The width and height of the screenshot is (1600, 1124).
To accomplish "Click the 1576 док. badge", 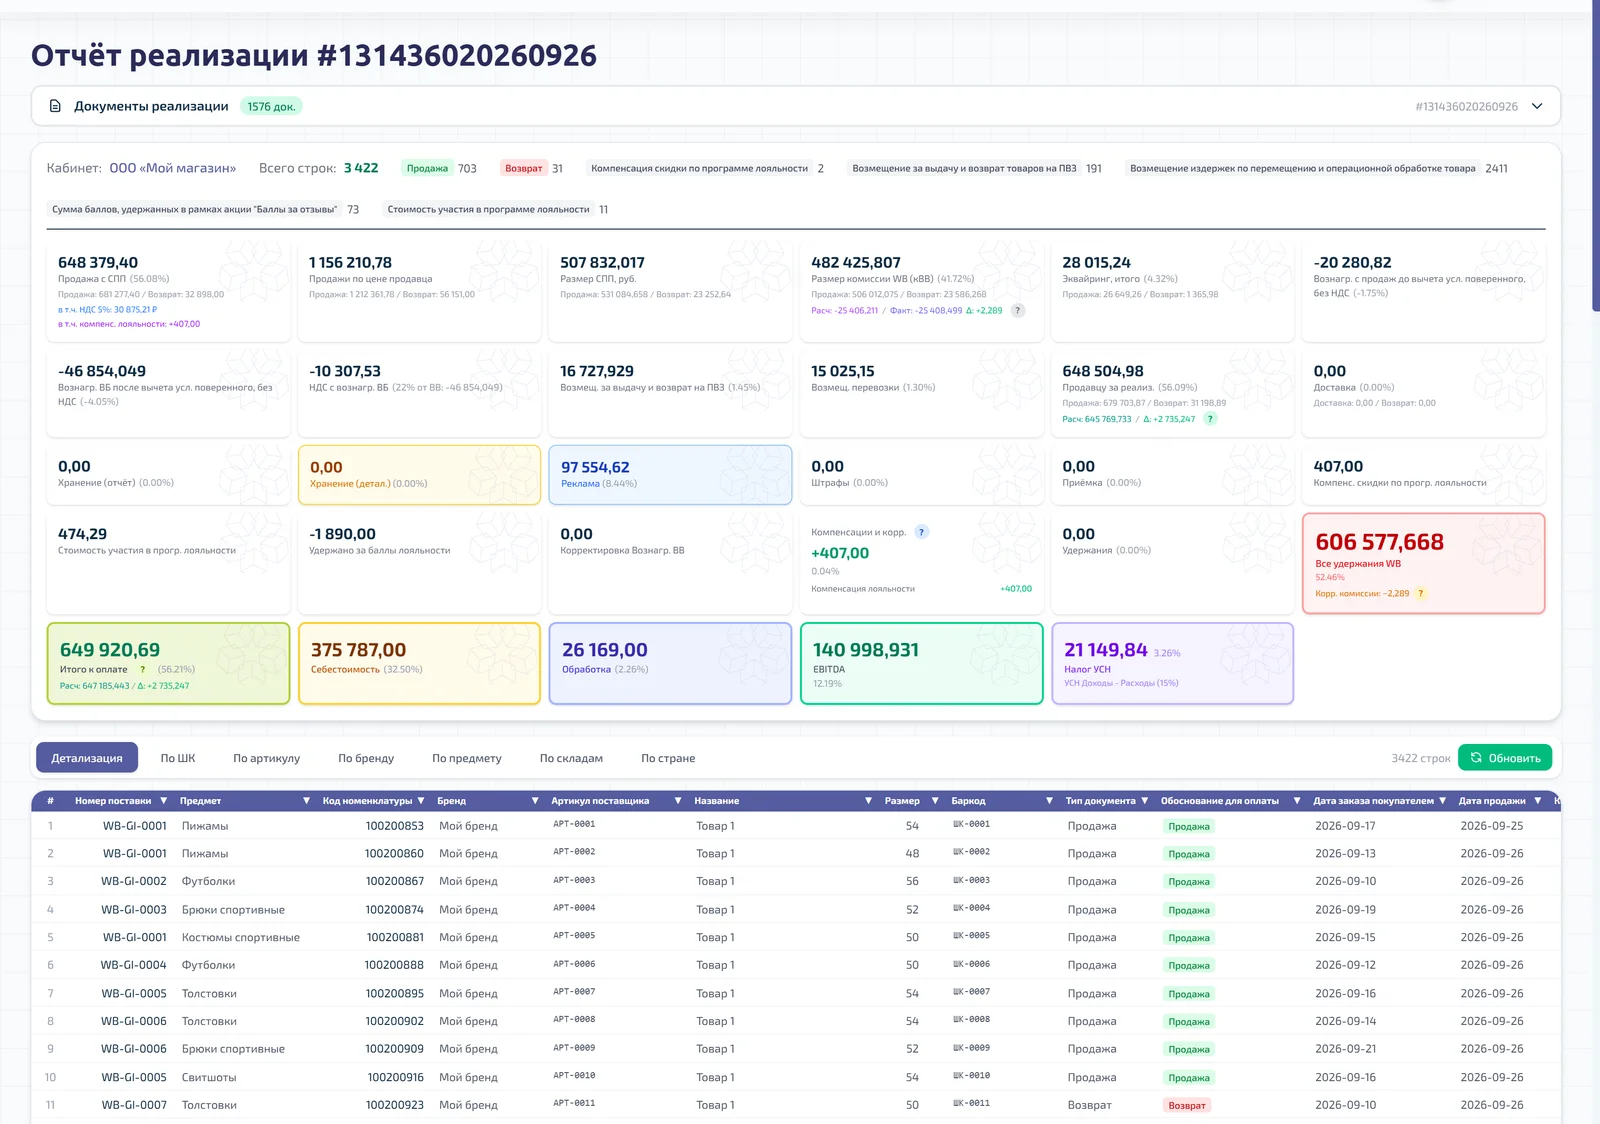I will pyautogui.click(x=271, y=107).
